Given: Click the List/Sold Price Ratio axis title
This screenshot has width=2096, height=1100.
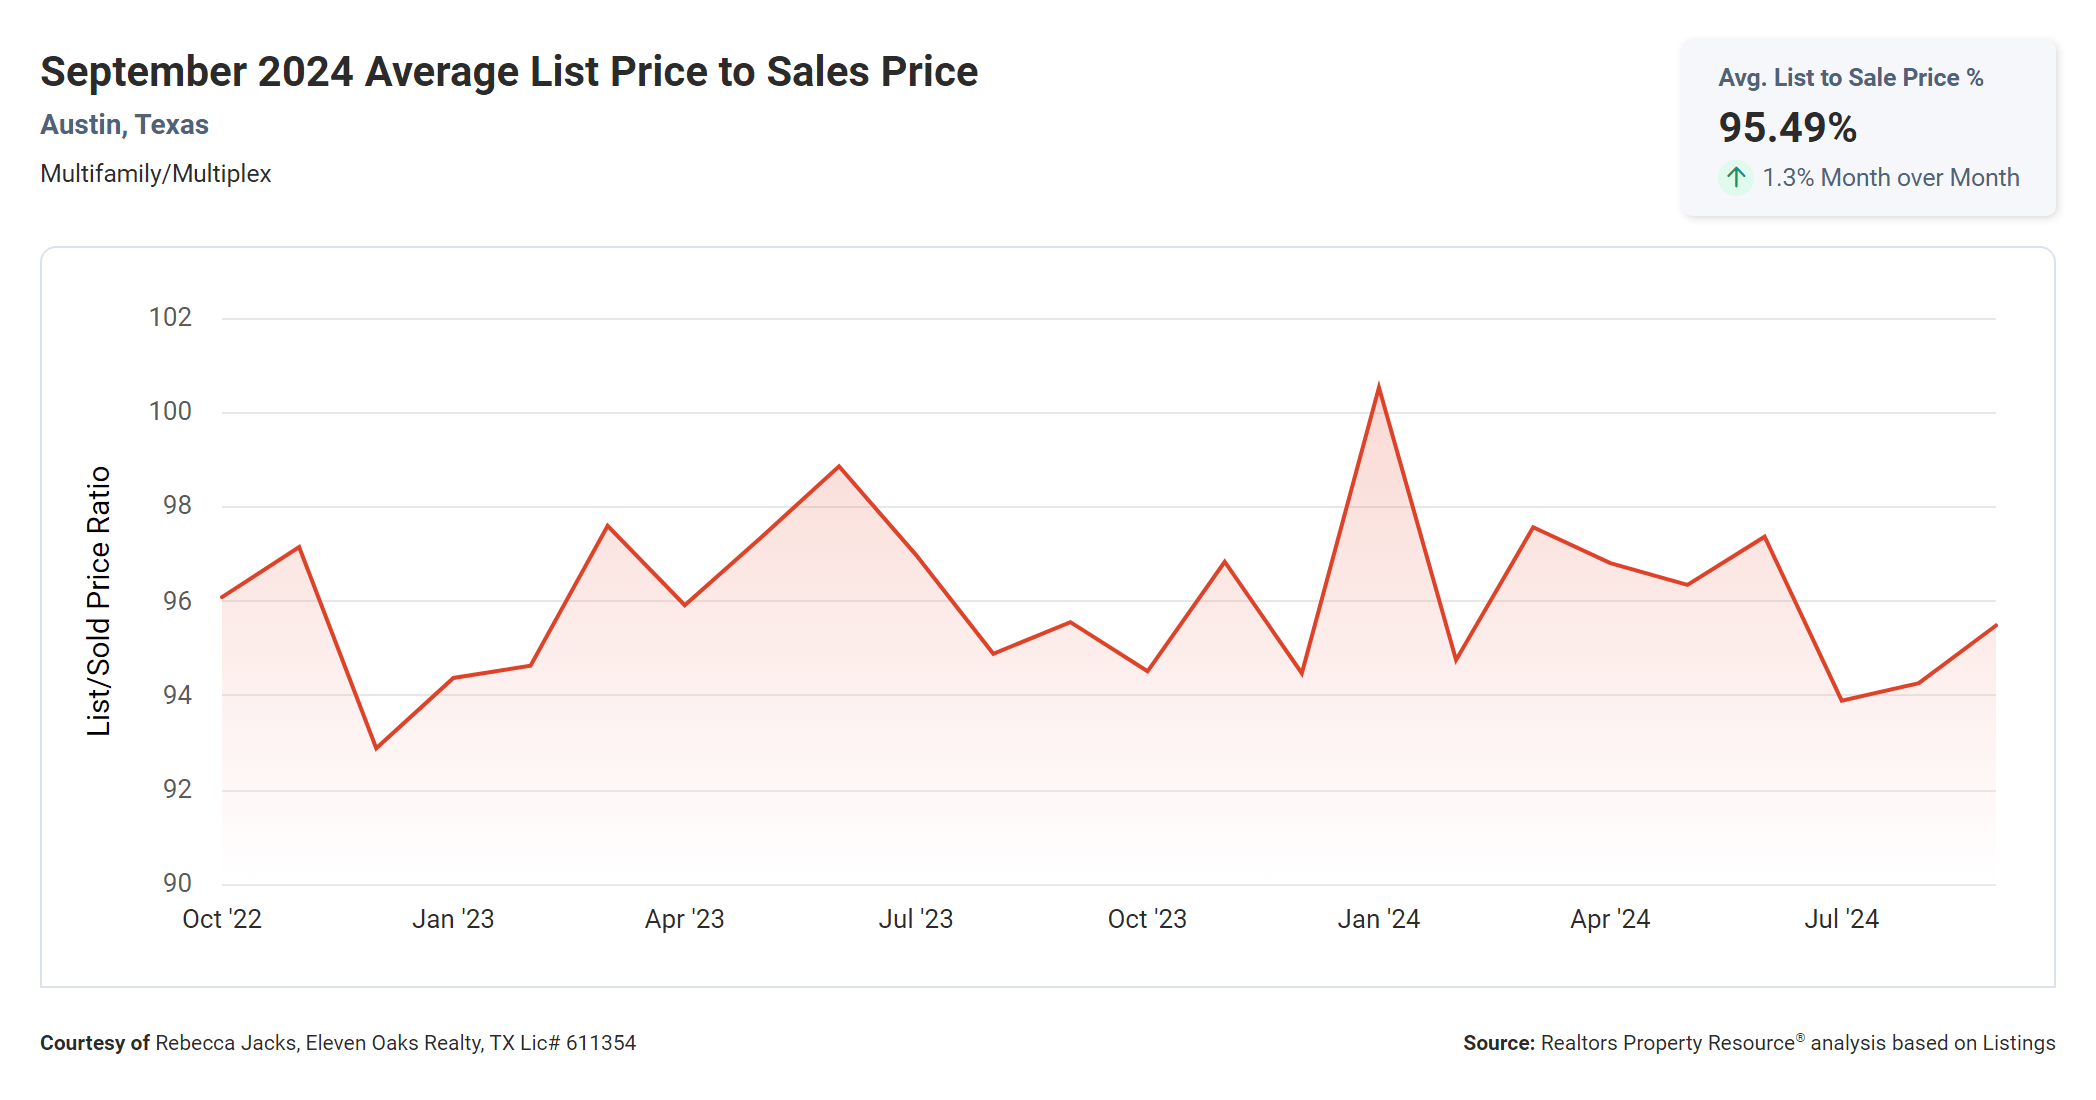Looking at the screenshot, I should 98,601.
